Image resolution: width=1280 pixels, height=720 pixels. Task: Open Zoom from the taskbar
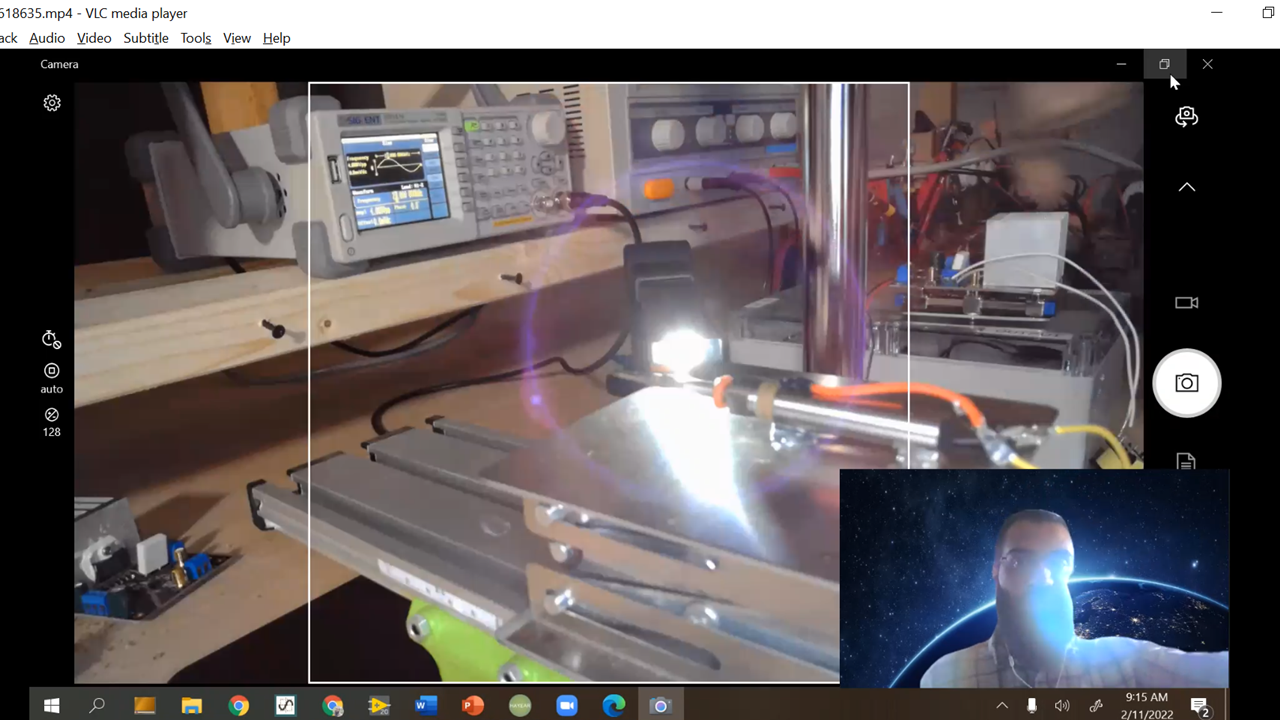click(x=567, y=706)
